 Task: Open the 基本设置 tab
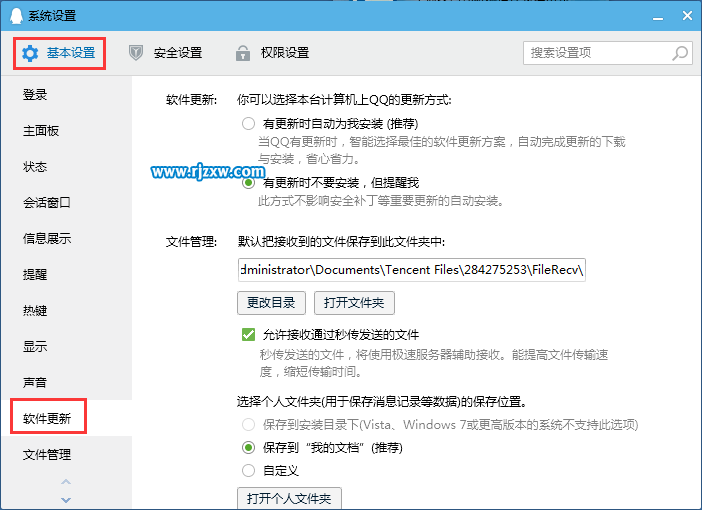(x=59, y=53)
